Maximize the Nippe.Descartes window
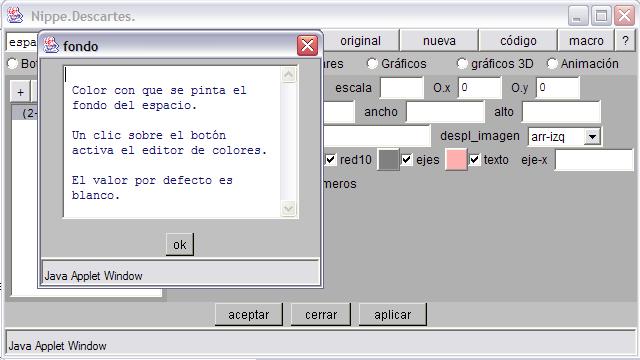The width and height of the screenshot is (640, 360). click(601, 16)
